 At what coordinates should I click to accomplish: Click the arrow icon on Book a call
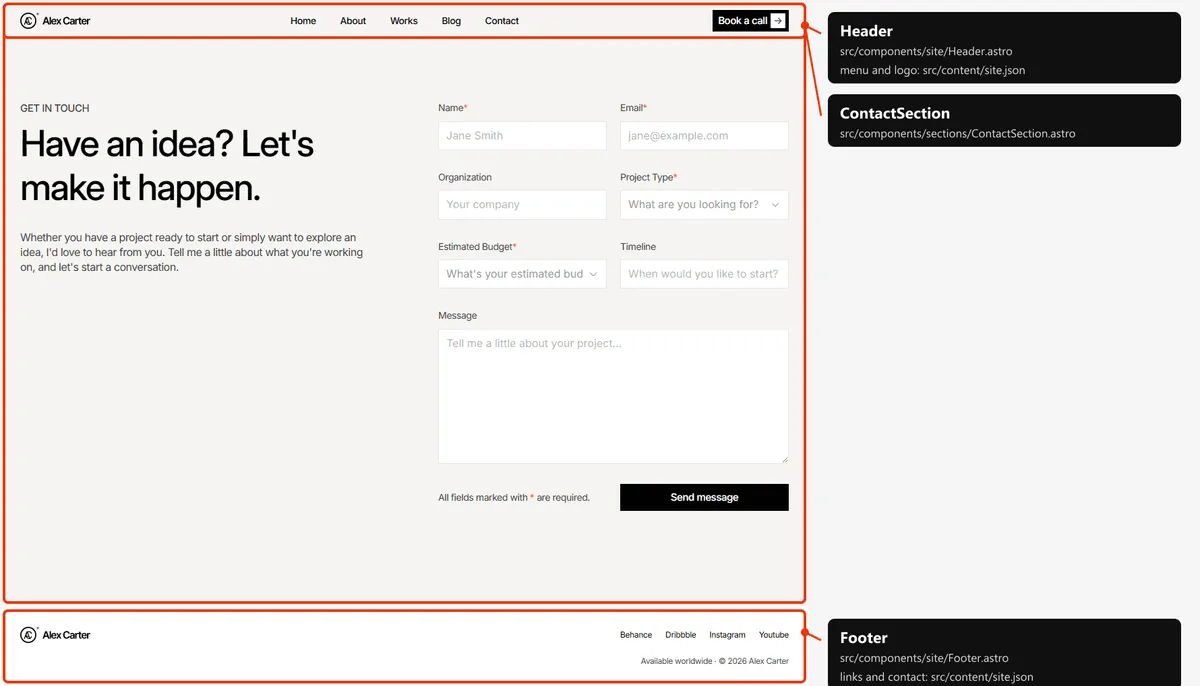pos(778,21)
